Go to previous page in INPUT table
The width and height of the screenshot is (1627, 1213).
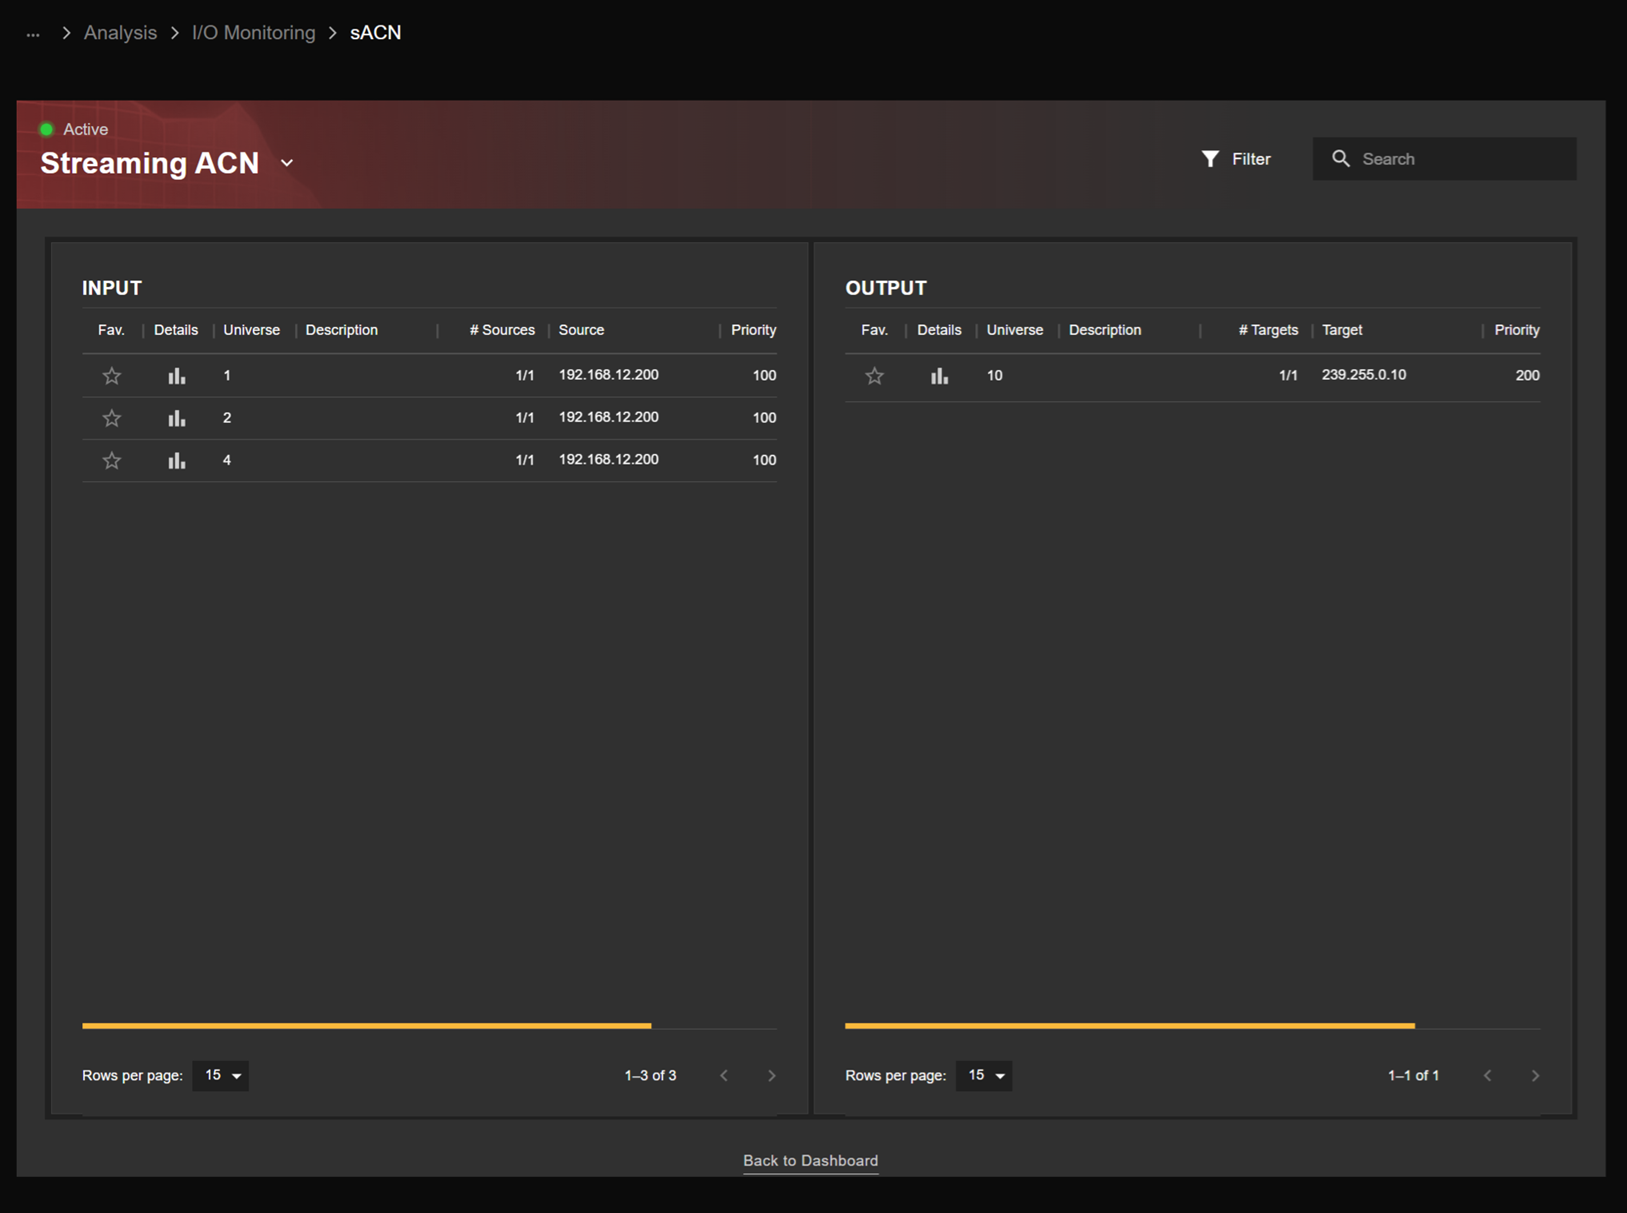(724, 1076)
